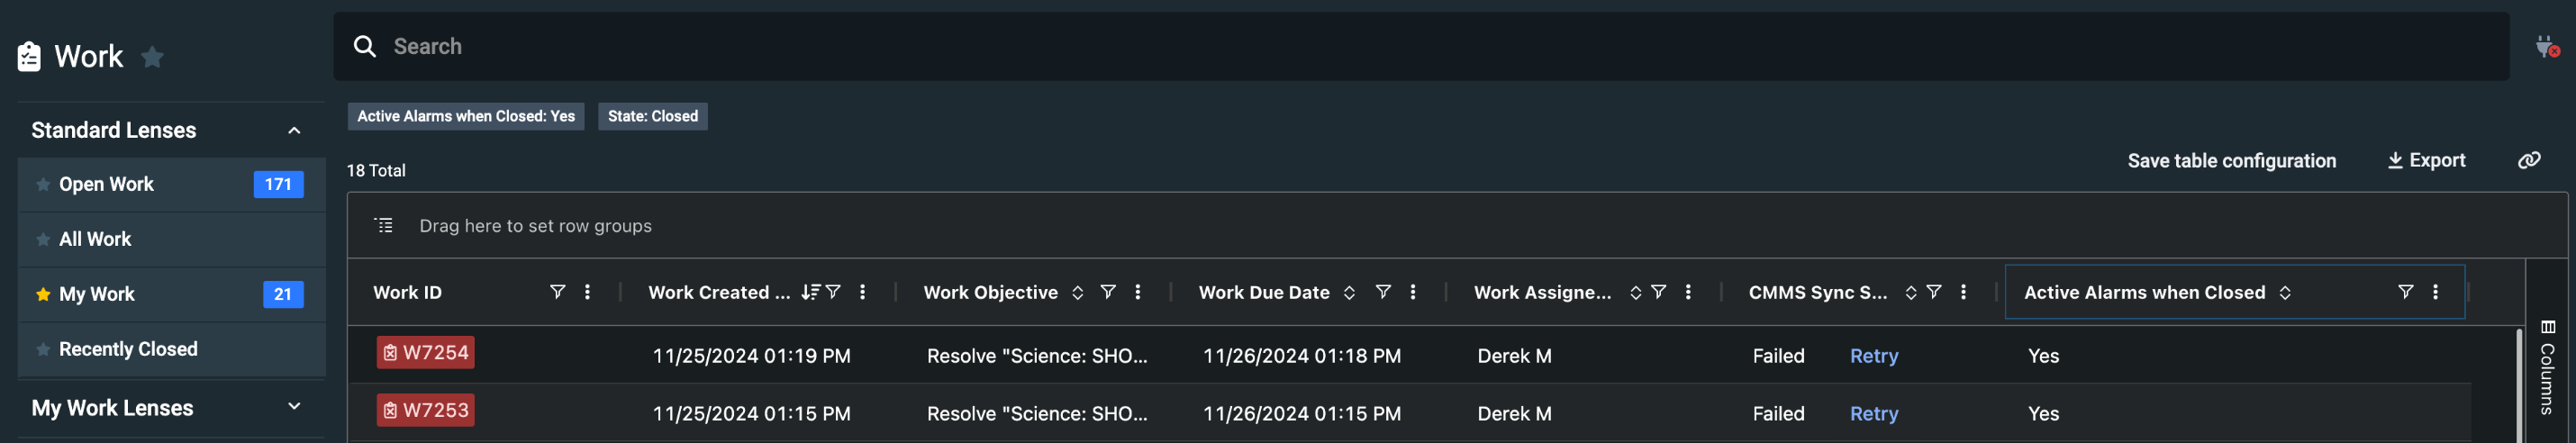Image resolution: width=2576 pixels, height=443 pixels.
Task: Select the All Work lens
Action: [95, 239]
